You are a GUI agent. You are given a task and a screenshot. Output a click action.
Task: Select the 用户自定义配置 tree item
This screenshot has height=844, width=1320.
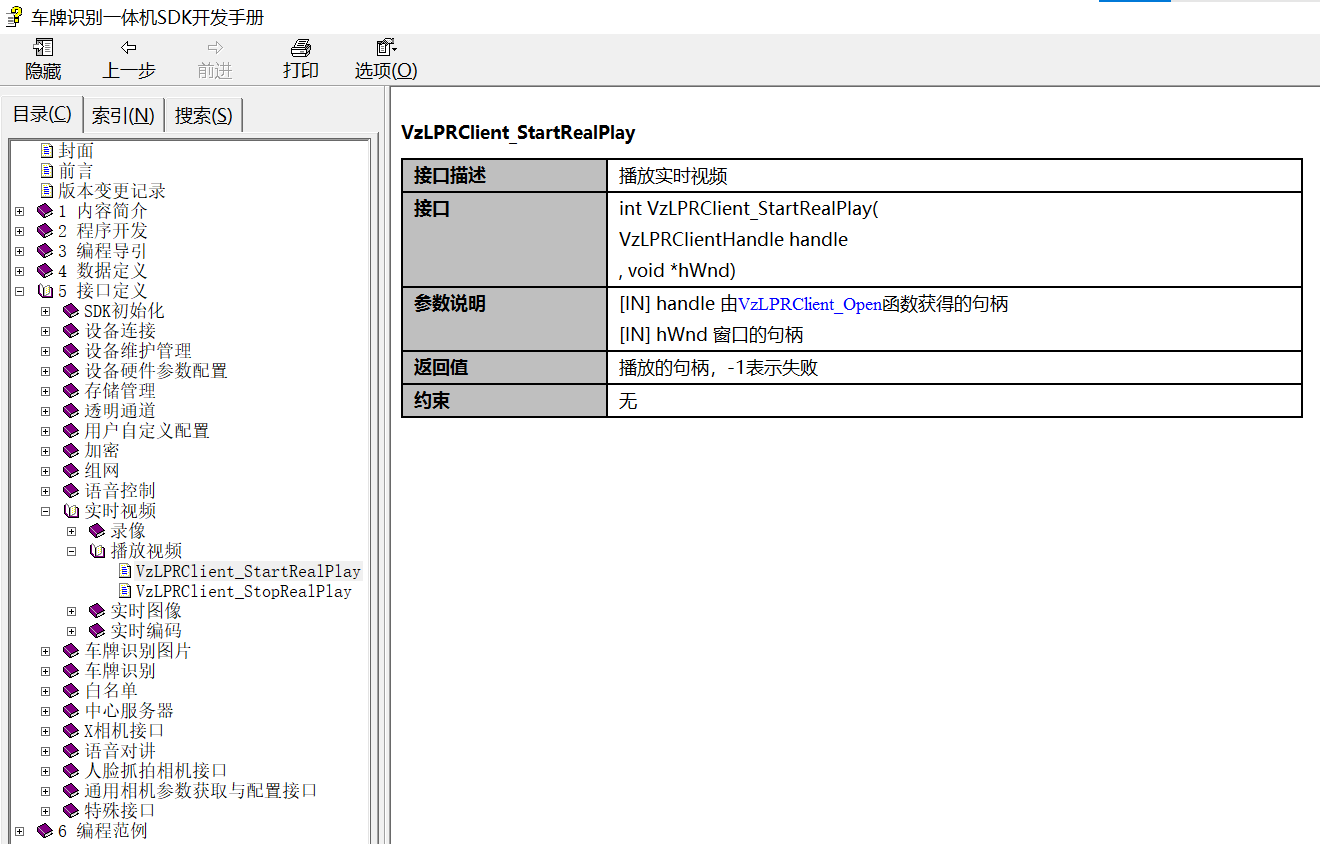[x=147, y=431]
